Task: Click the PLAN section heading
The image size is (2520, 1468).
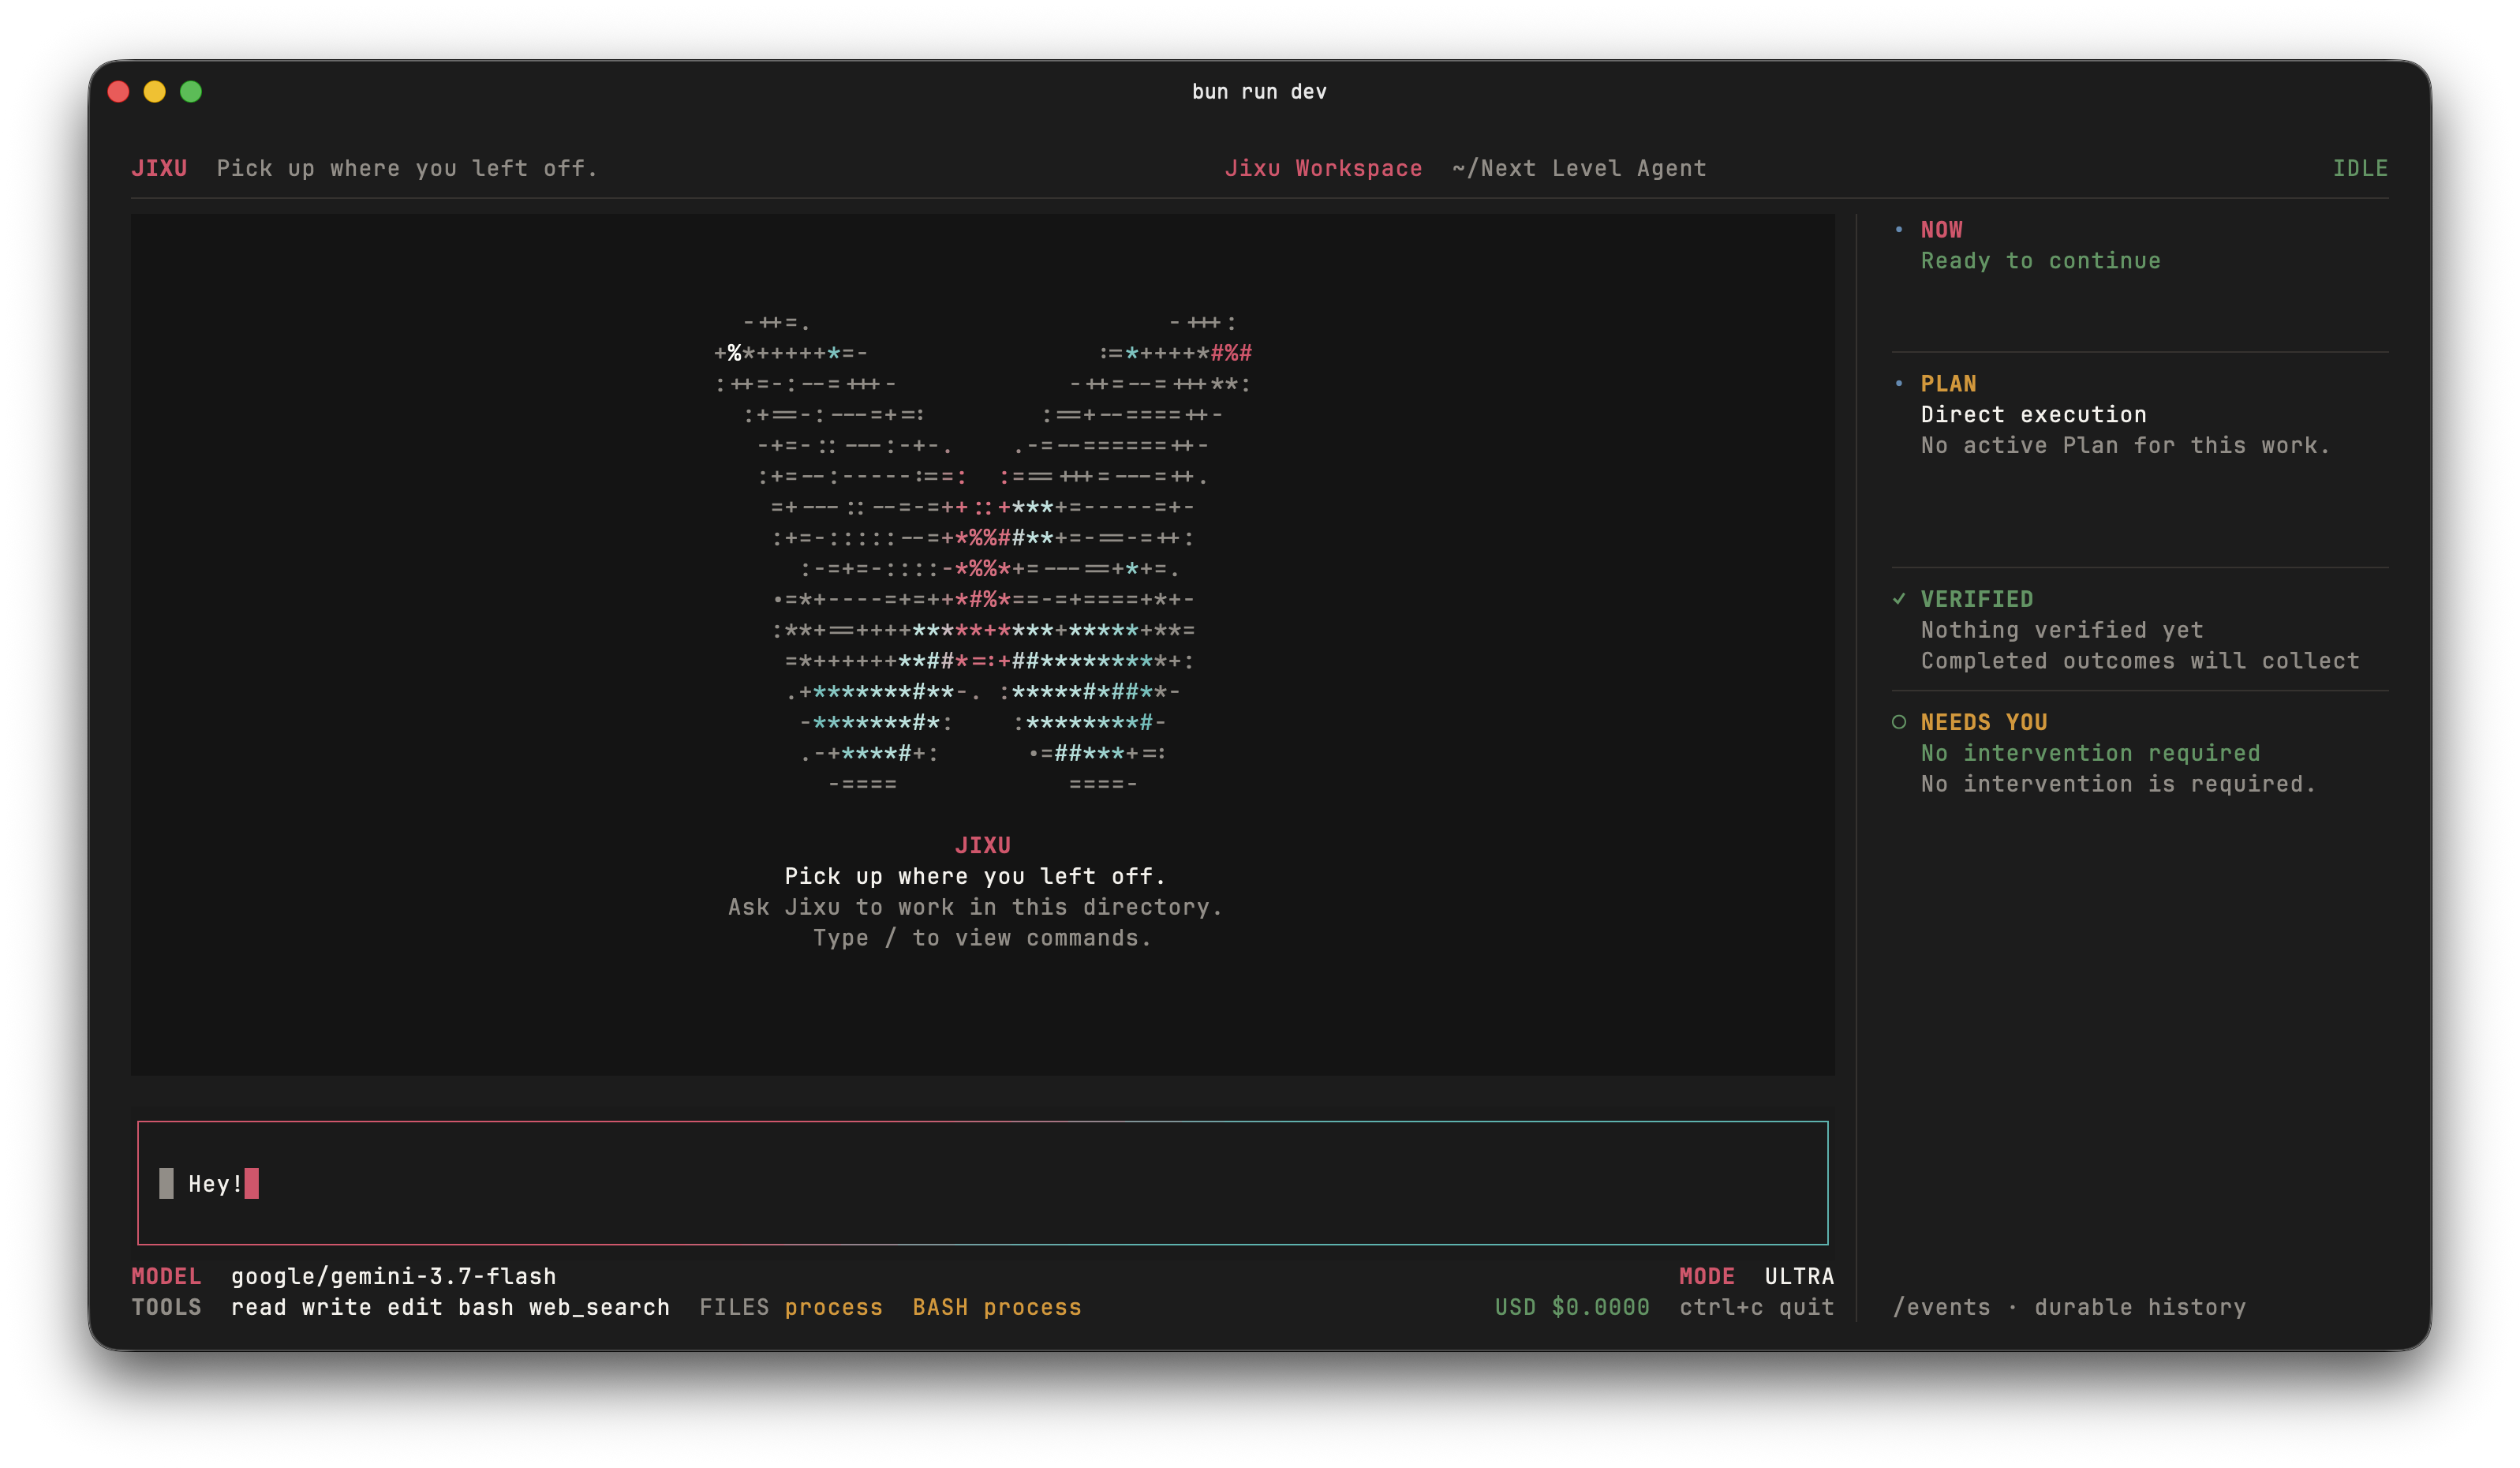Action: pos(1948,384)
